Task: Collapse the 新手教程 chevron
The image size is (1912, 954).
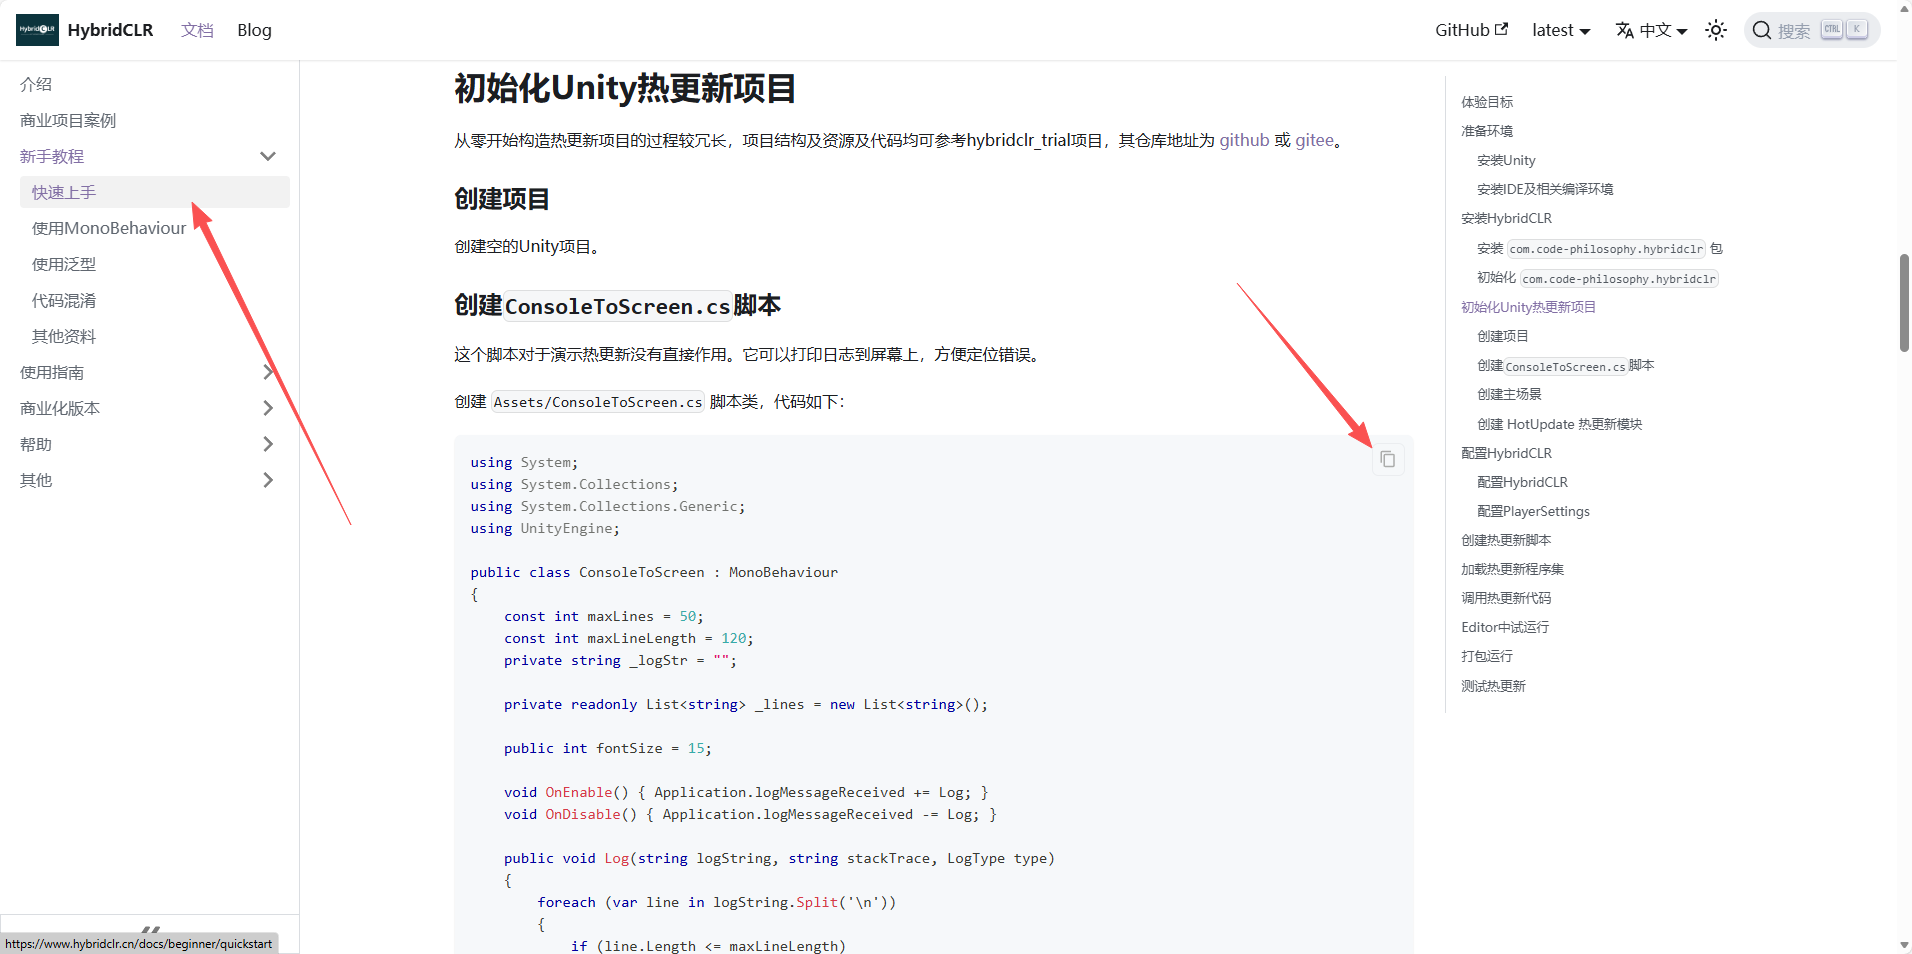Action: click(x=268, y=156)
